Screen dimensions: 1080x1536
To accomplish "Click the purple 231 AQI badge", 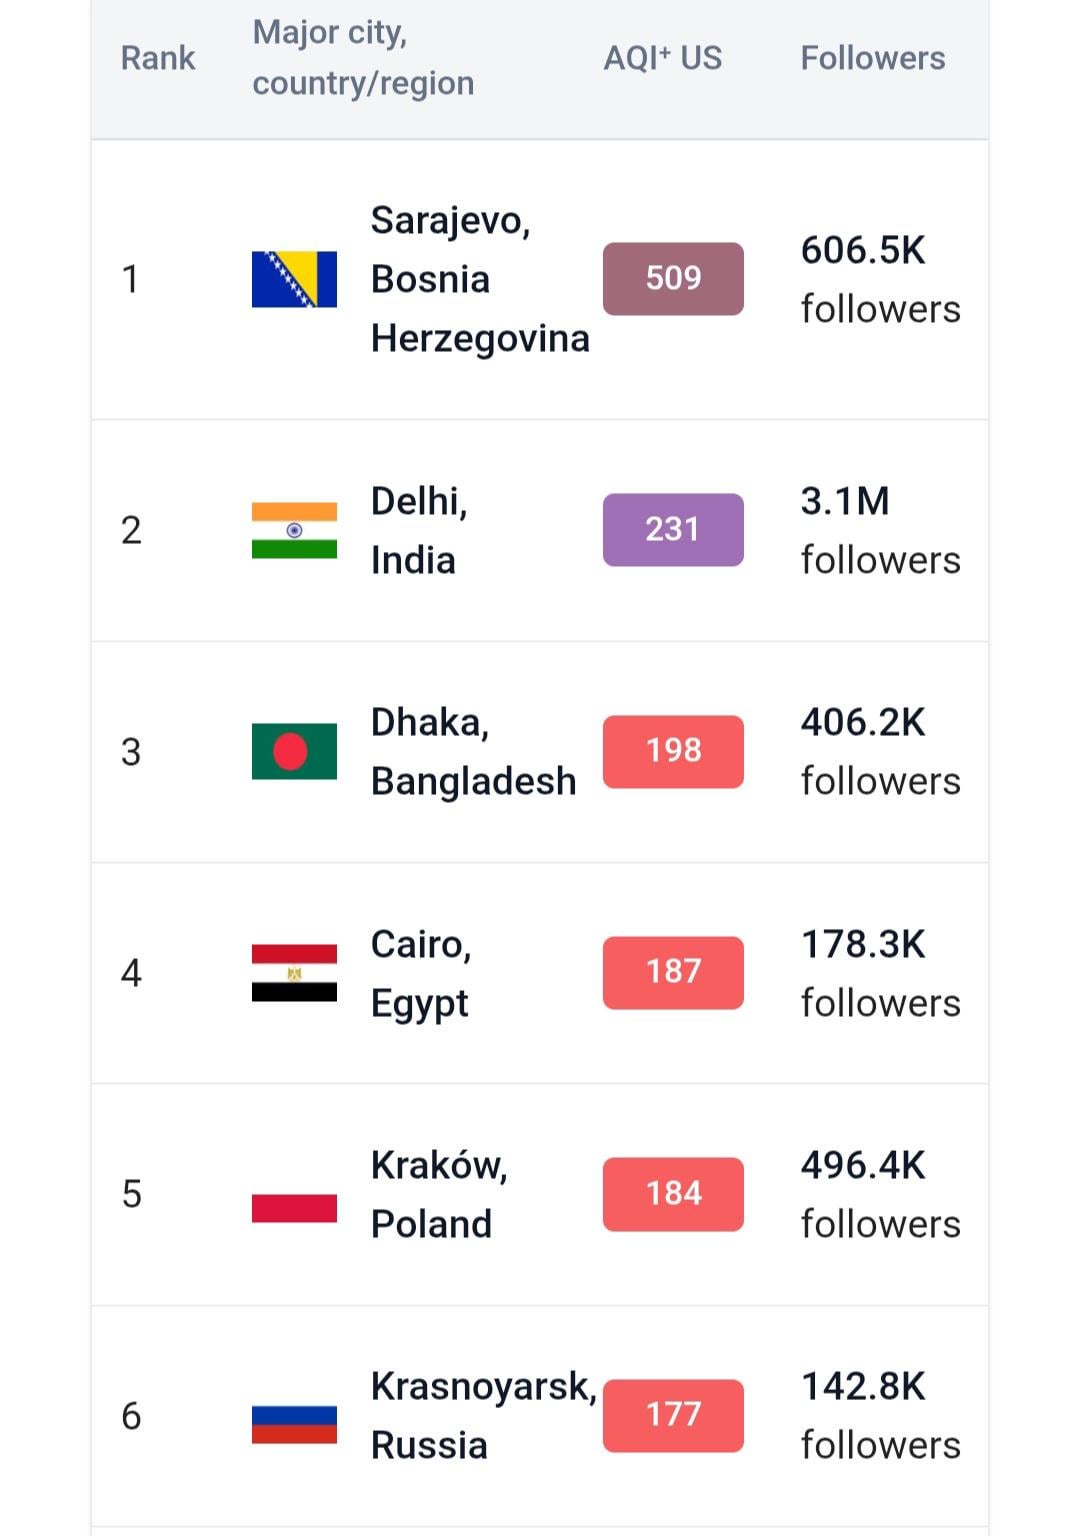I will tap(673, 530).
